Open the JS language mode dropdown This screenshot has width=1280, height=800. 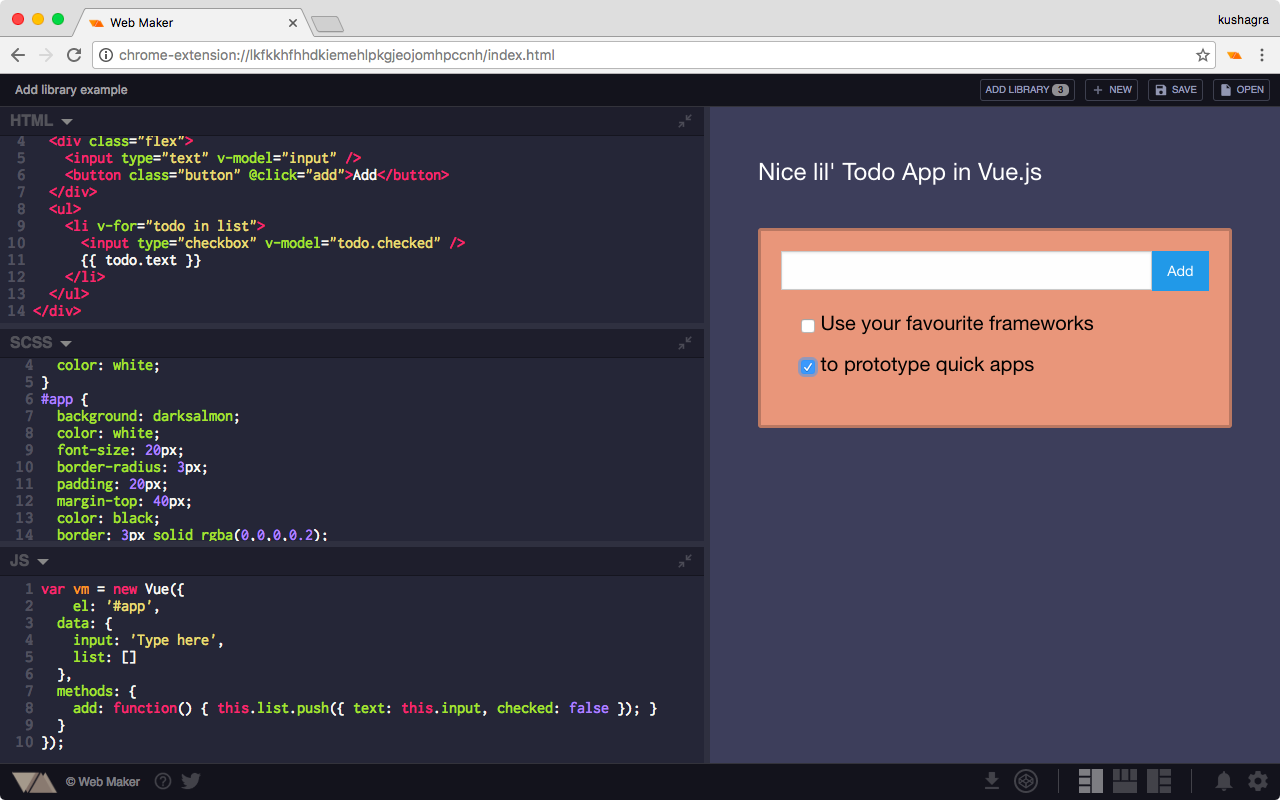click(x=30, y=561)
